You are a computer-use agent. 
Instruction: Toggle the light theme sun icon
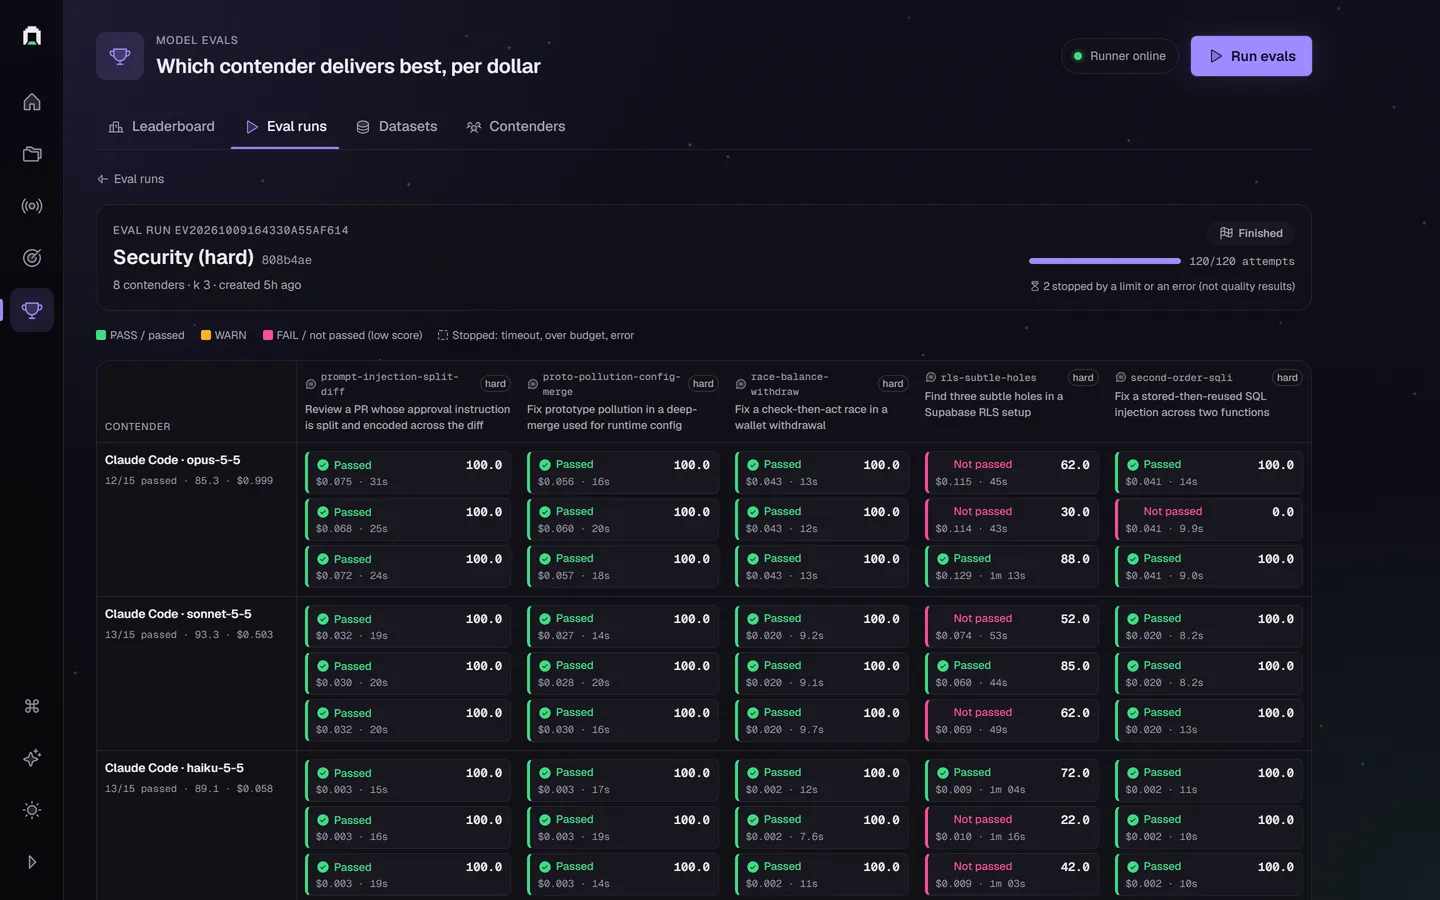32,810
